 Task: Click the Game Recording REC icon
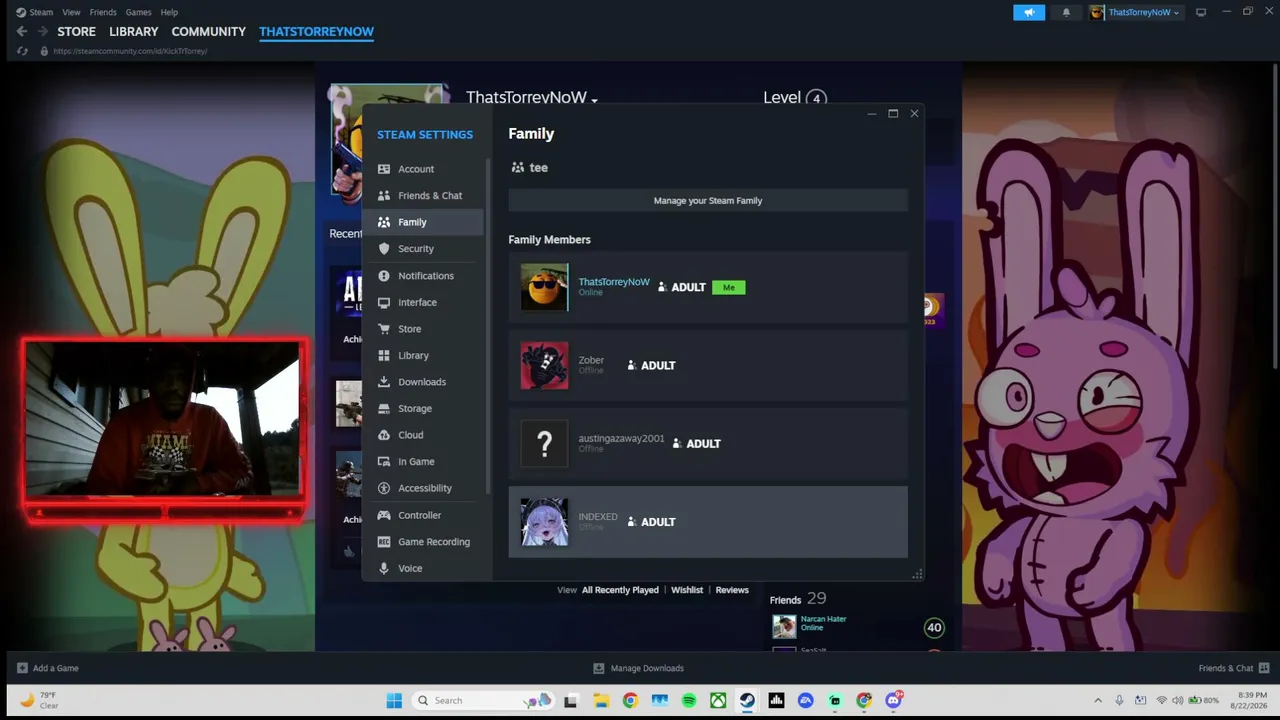pyautogui.click(x=384, y=541)
